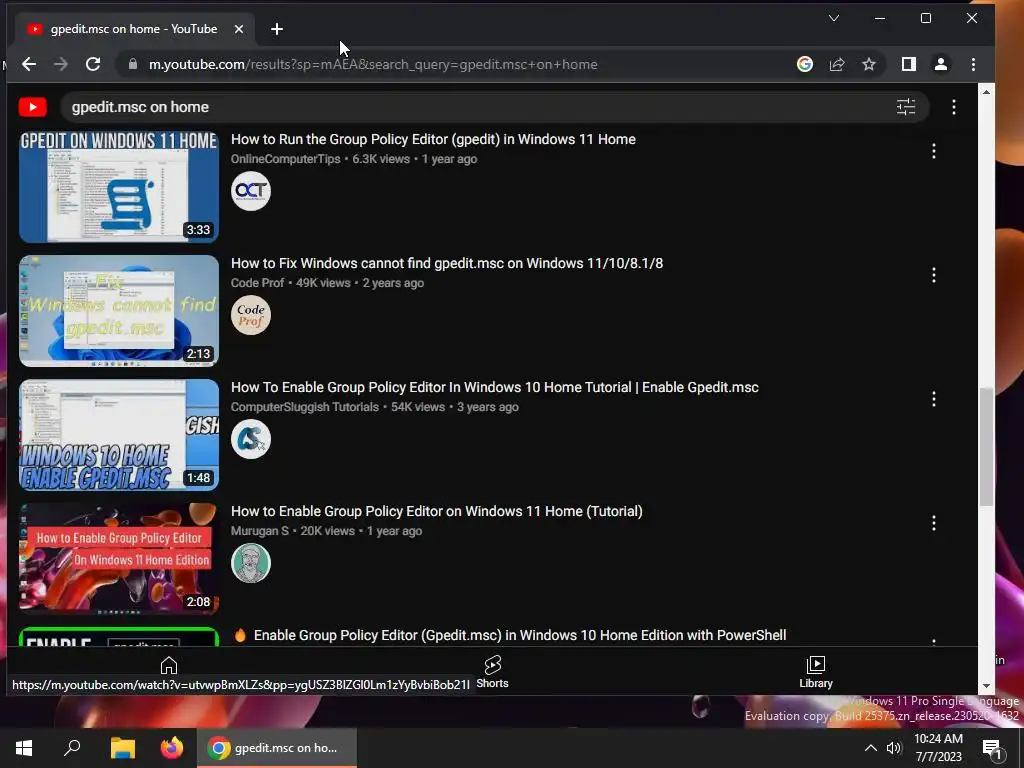View site information lock icon
Viewport: 1024px width, 768px height.
pos(133,64)
